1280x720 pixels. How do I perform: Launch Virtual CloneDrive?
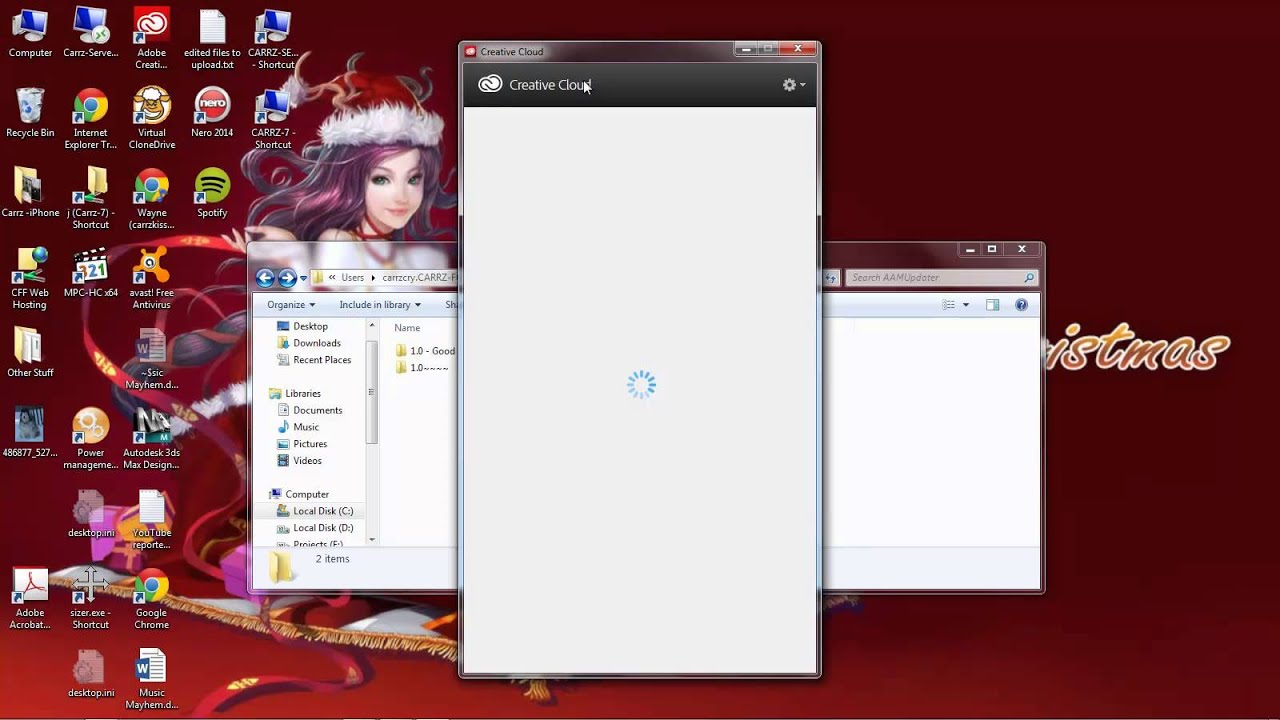pyautogui.click(x=152, y=119)
